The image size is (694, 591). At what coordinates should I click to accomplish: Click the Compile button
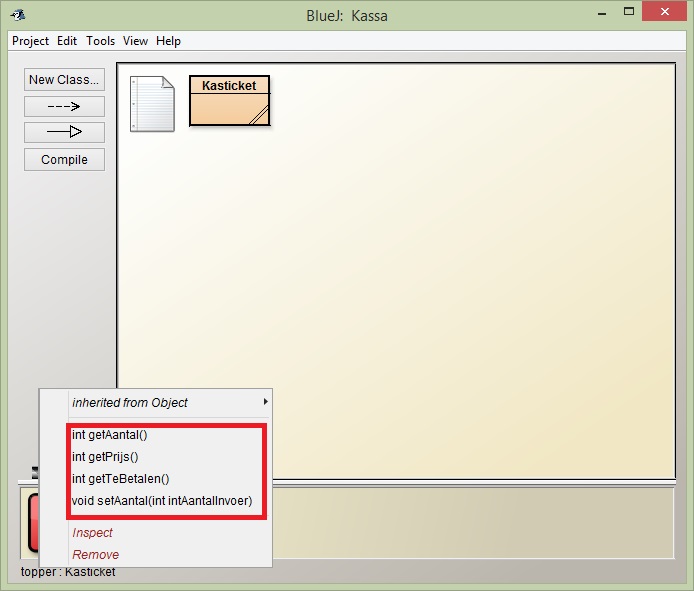pos(64,159)
